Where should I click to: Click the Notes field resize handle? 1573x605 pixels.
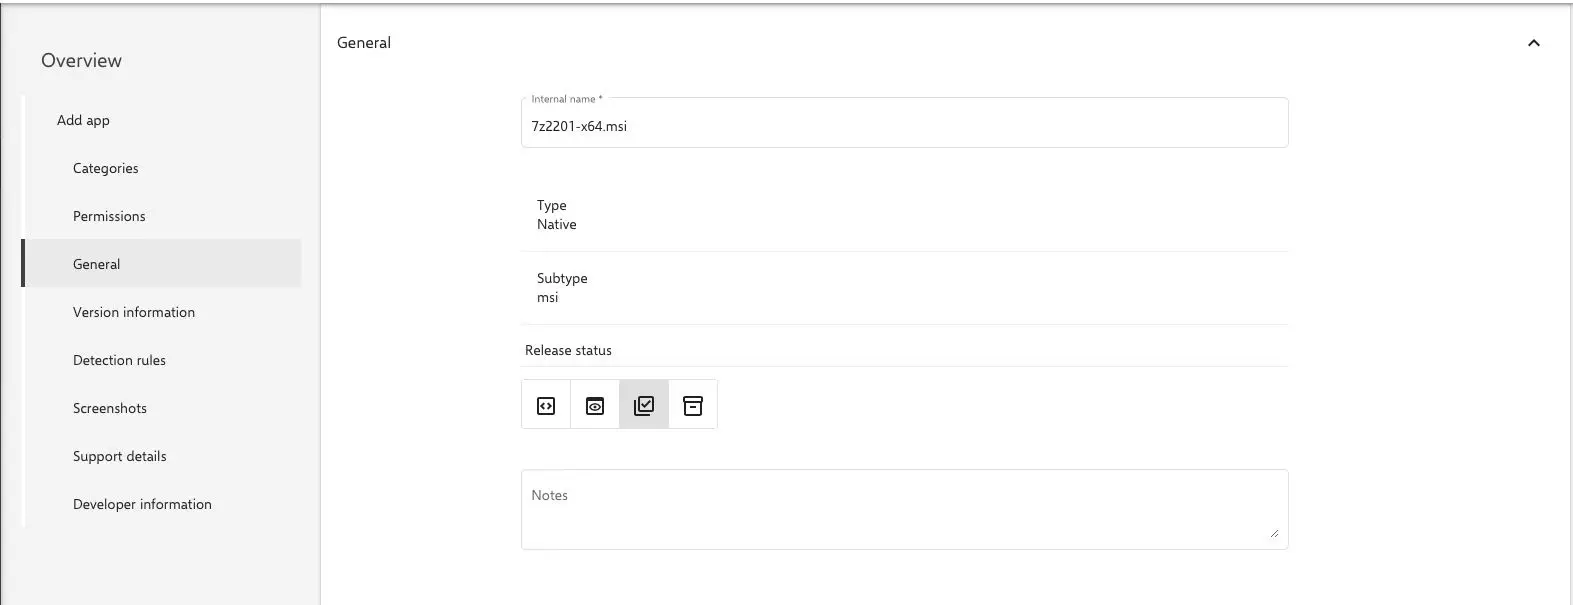(x=1273, y=534)
